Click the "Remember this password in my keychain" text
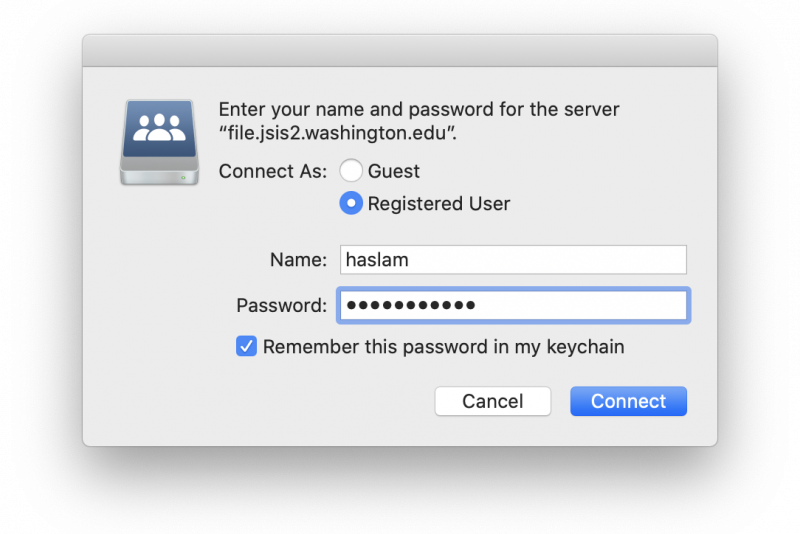Image resolution: width=800 pixels, height=534 pixels. [443, 347]
